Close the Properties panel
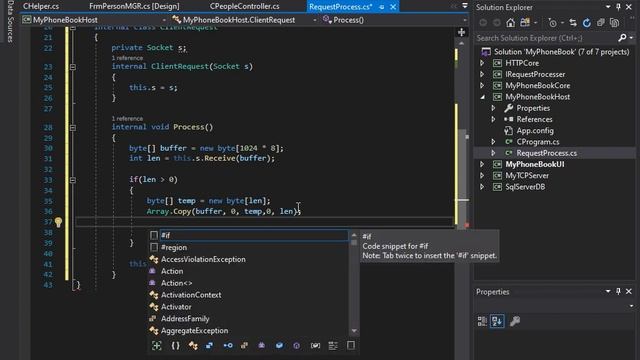This screenshot has width=640, height=360. coord(629,291)
